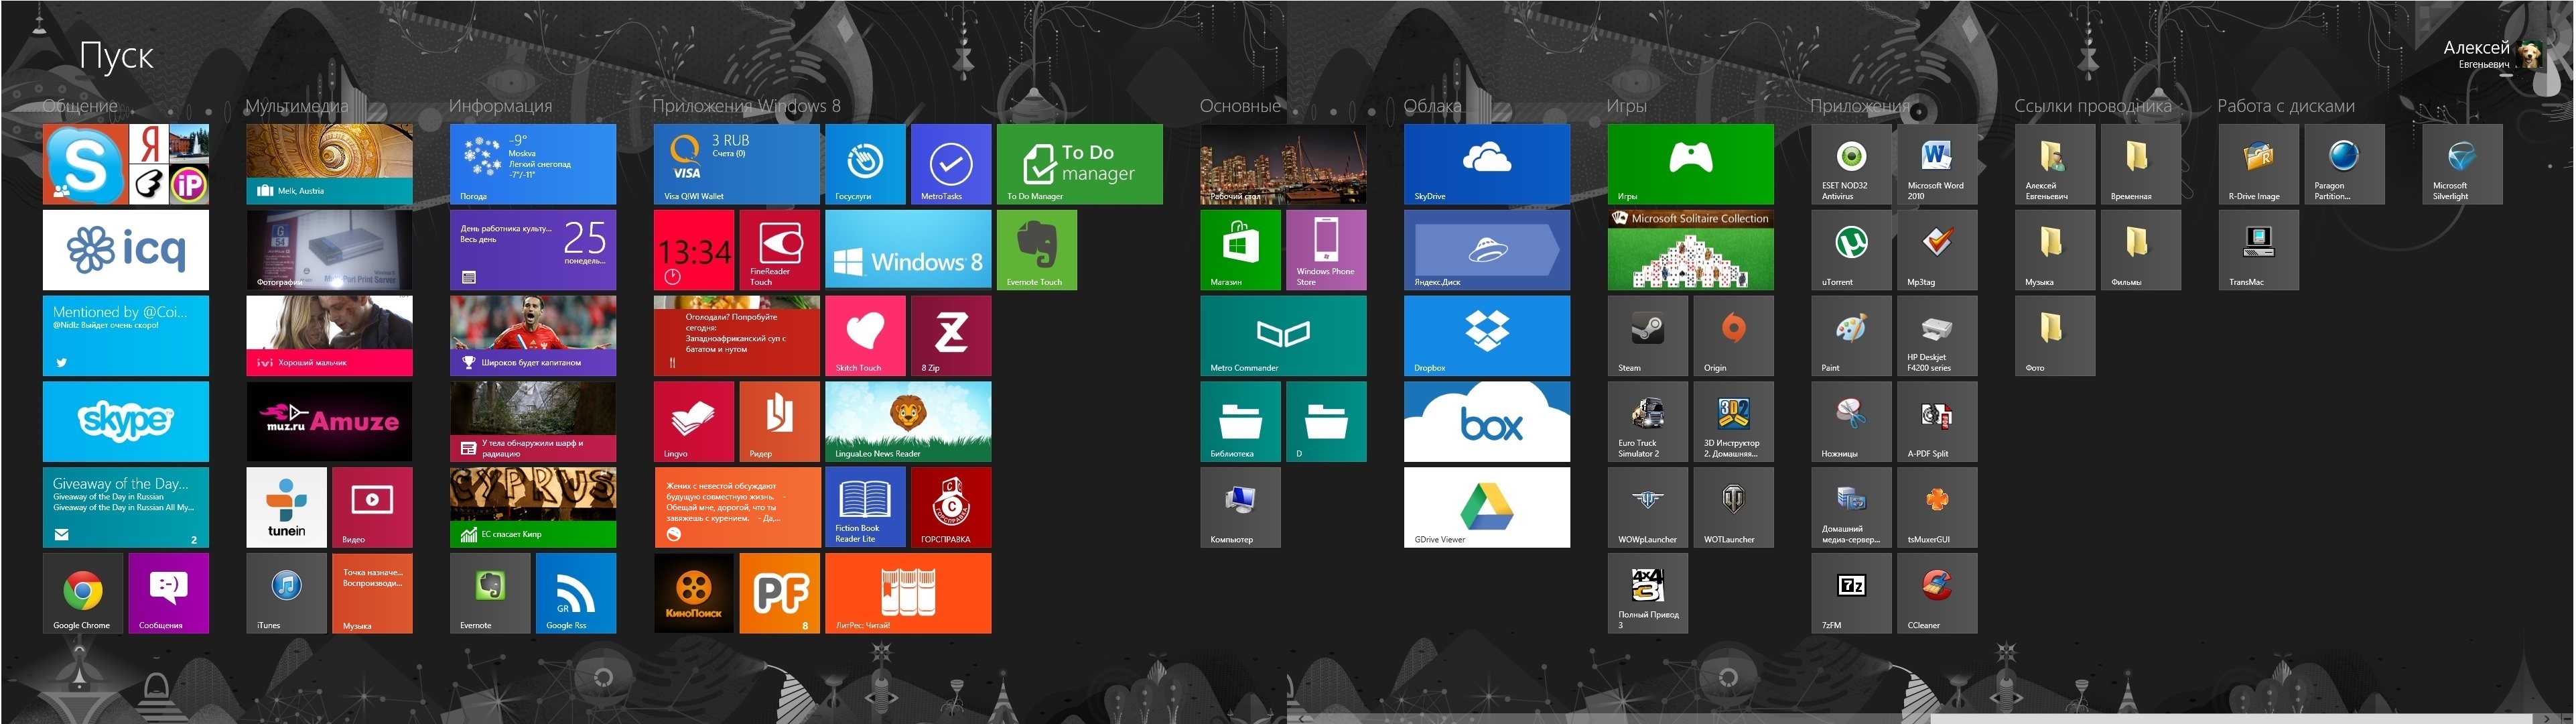Launch the CCleaner tile
2576x724 pixels.
coord(1937,593)
